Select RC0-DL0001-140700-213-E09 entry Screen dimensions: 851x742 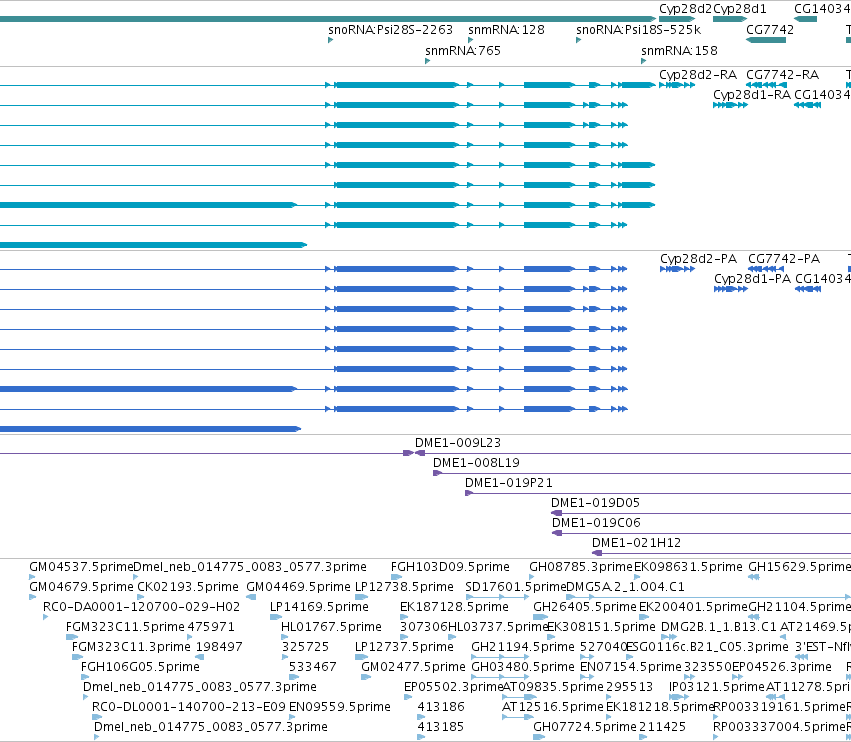189,707
